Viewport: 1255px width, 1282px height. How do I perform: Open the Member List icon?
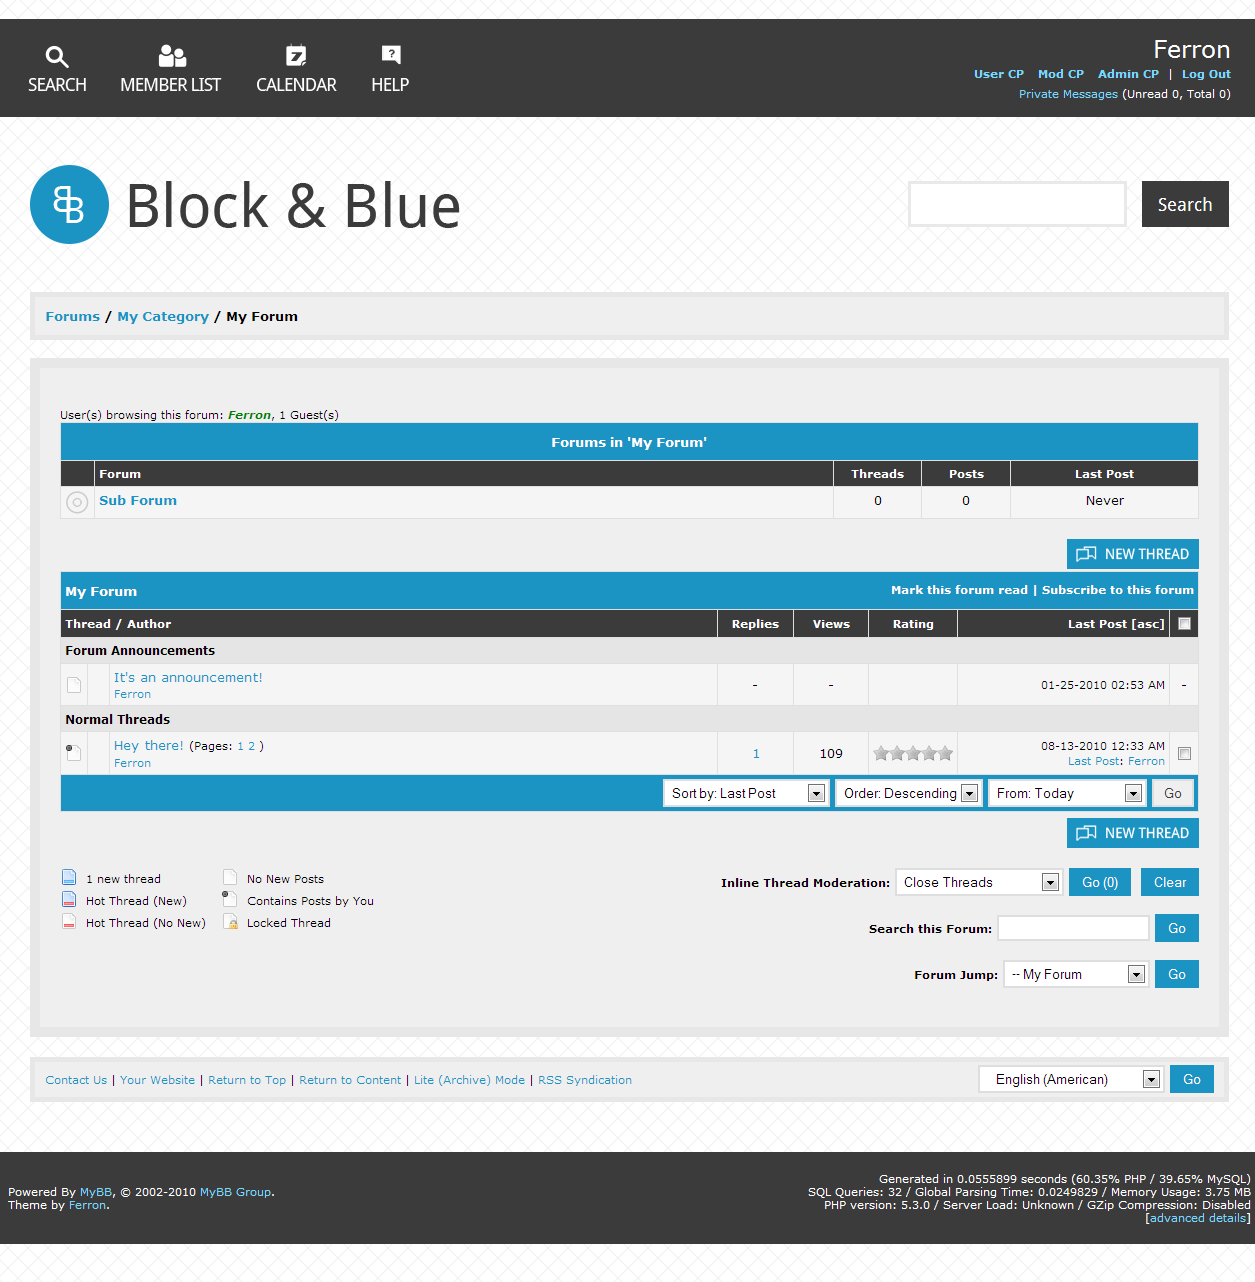172,56
